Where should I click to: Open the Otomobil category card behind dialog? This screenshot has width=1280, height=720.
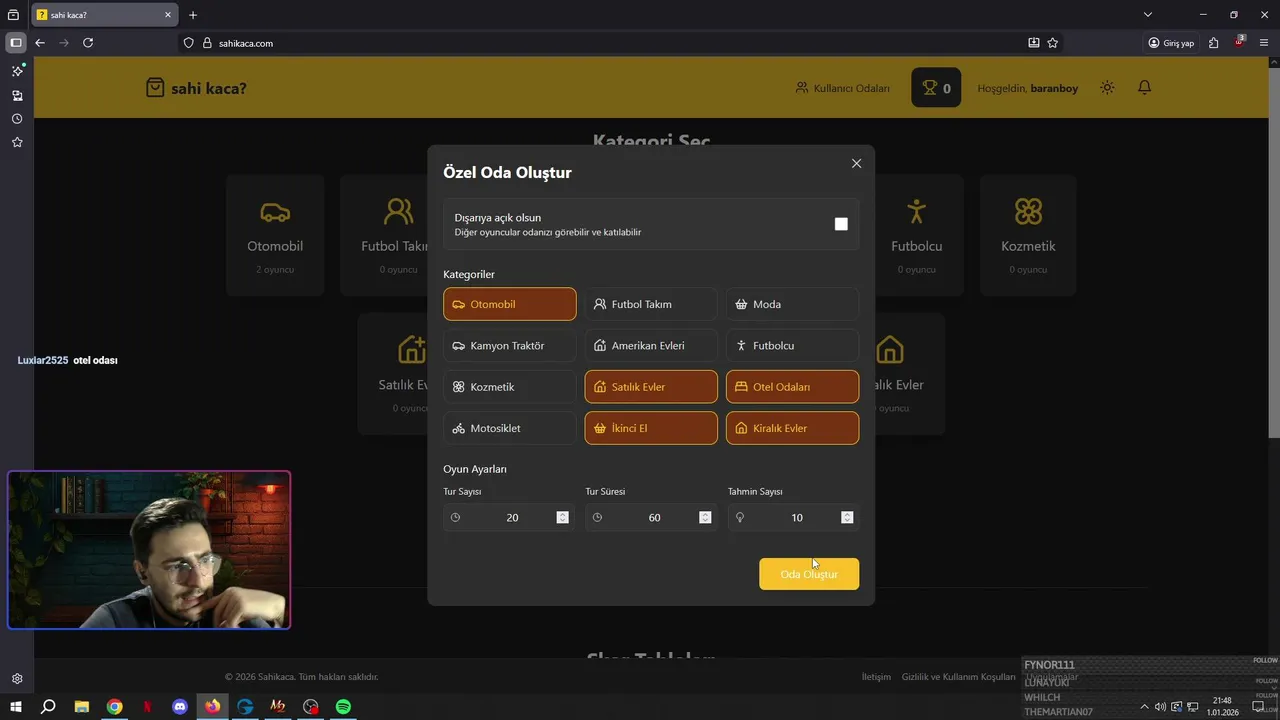click(x=275, y=235)
